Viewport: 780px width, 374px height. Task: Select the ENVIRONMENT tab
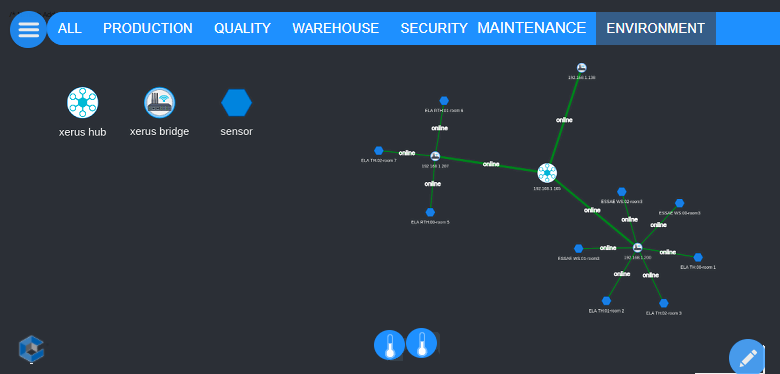656,28
